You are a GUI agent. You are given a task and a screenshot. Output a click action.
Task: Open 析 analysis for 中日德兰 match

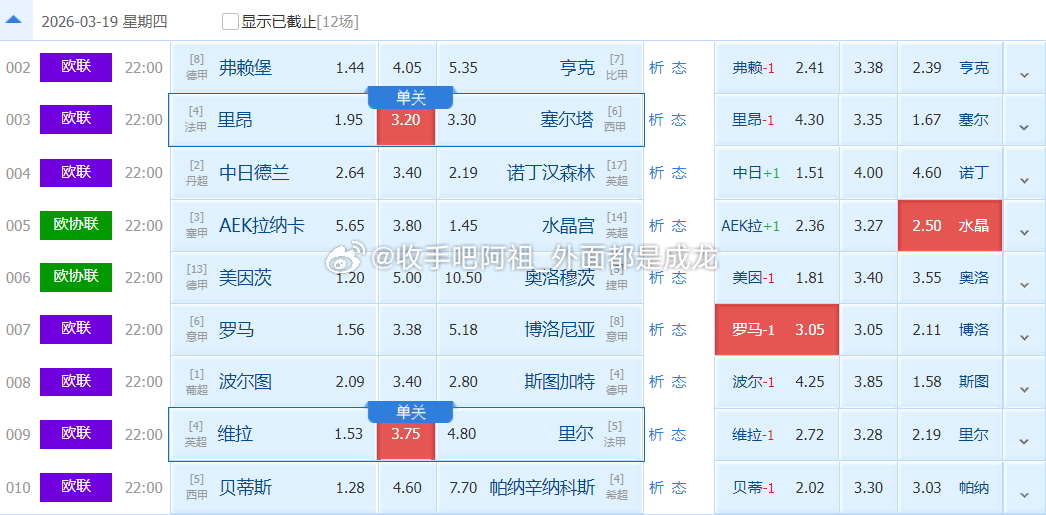pyautogui.click(x=656, y=173)
